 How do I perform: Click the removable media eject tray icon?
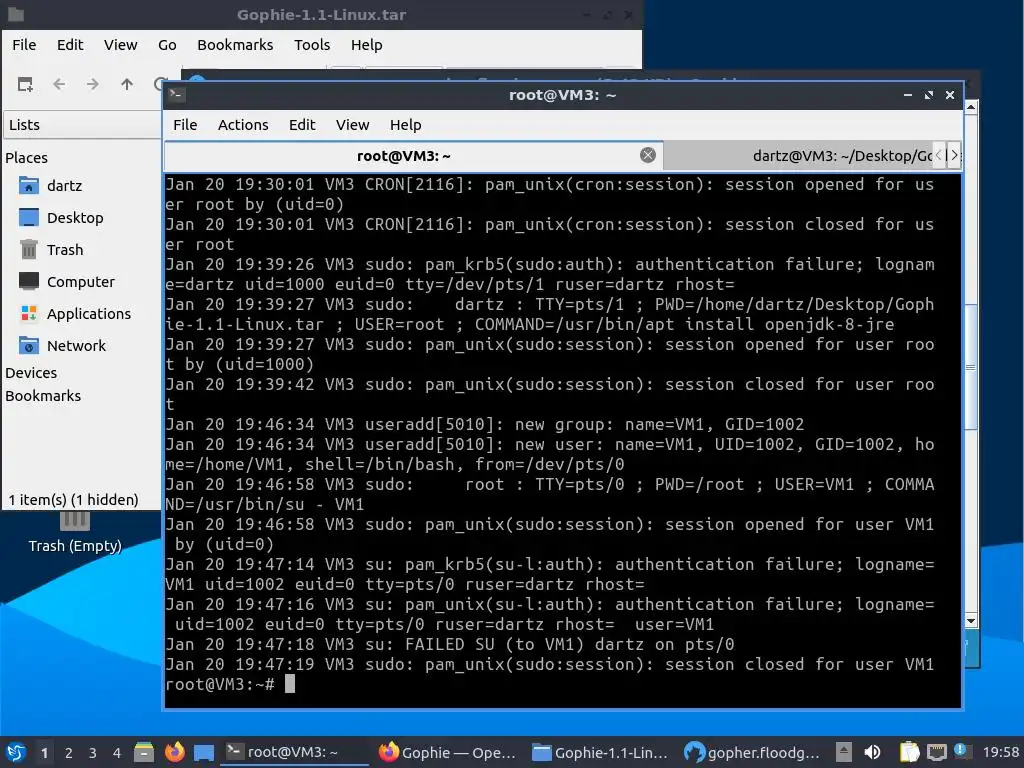pos(844,752)
